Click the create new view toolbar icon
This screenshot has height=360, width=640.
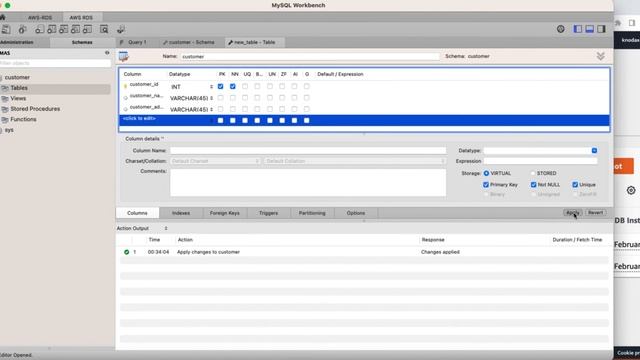(x=64, y=29)
